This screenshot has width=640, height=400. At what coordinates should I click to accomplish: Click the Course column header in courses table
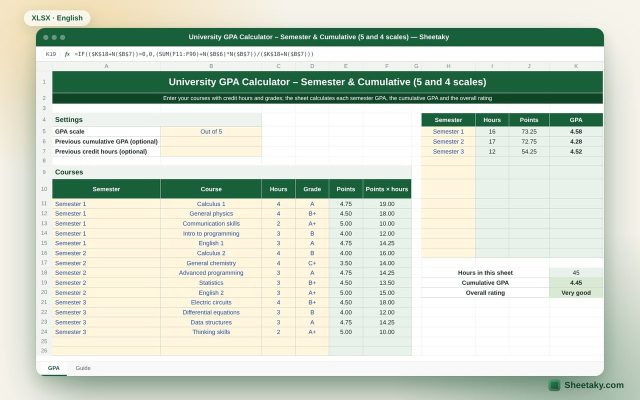tap(211, 189)
